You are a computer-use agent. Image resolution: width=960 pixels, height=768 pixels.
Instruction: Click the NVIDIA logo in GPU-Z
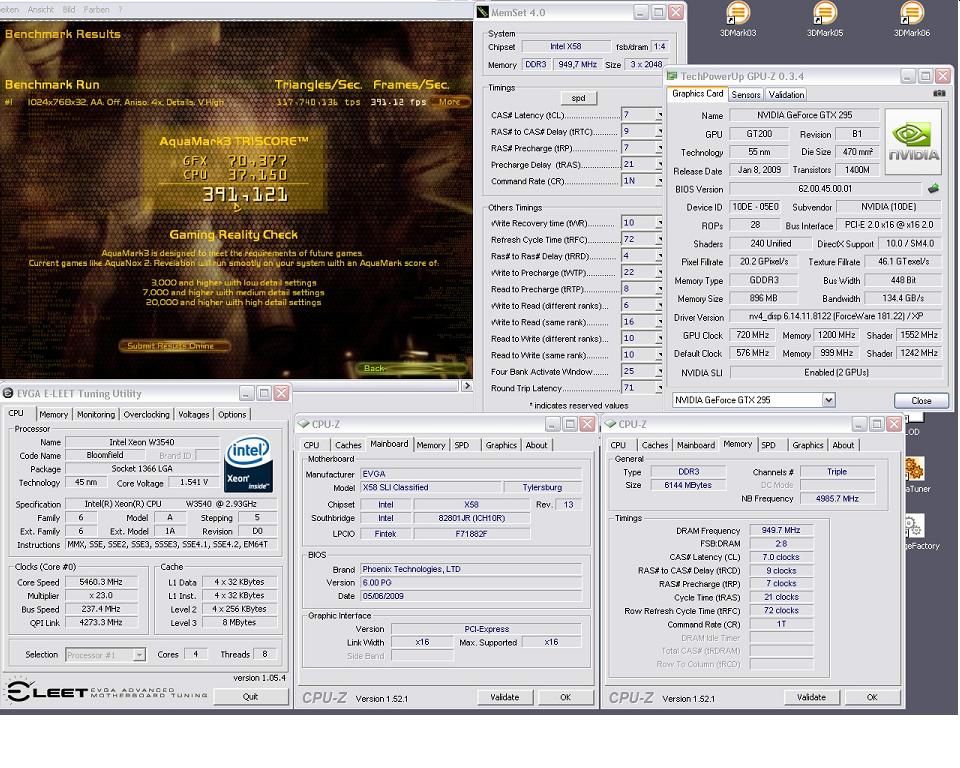point(913,141)
